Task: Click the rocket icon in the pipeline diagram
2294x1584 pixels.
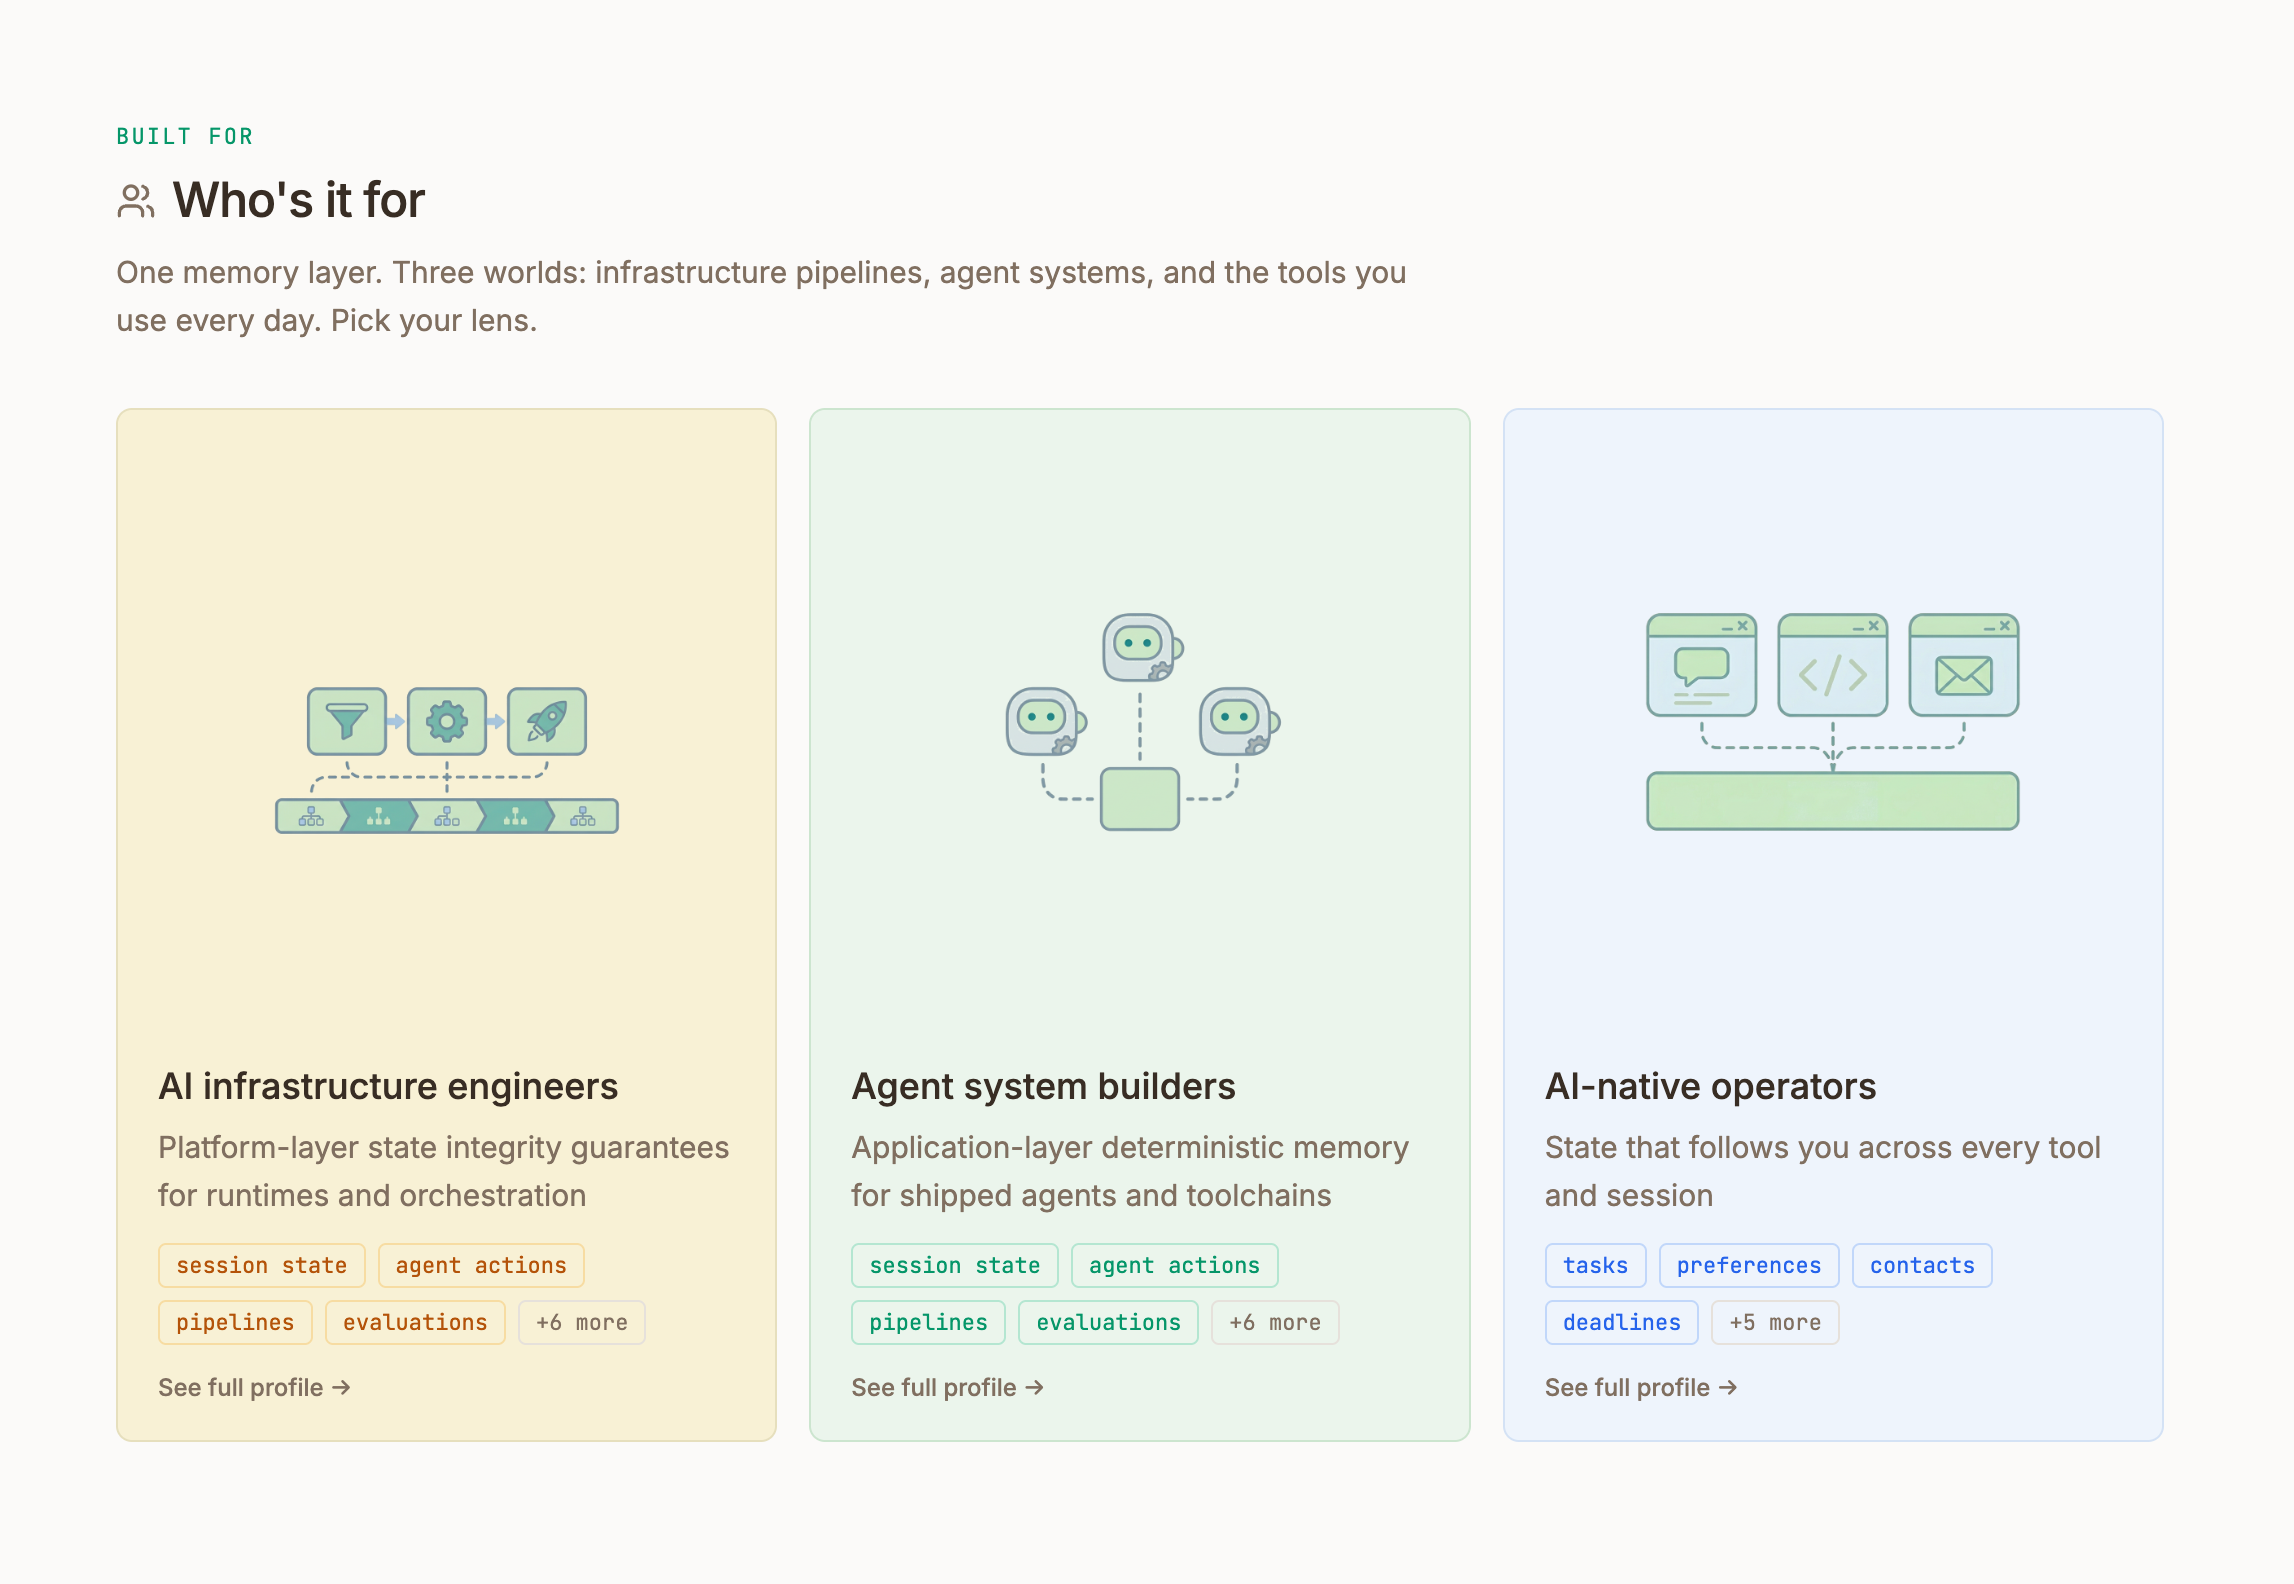Action: [546, 722]
